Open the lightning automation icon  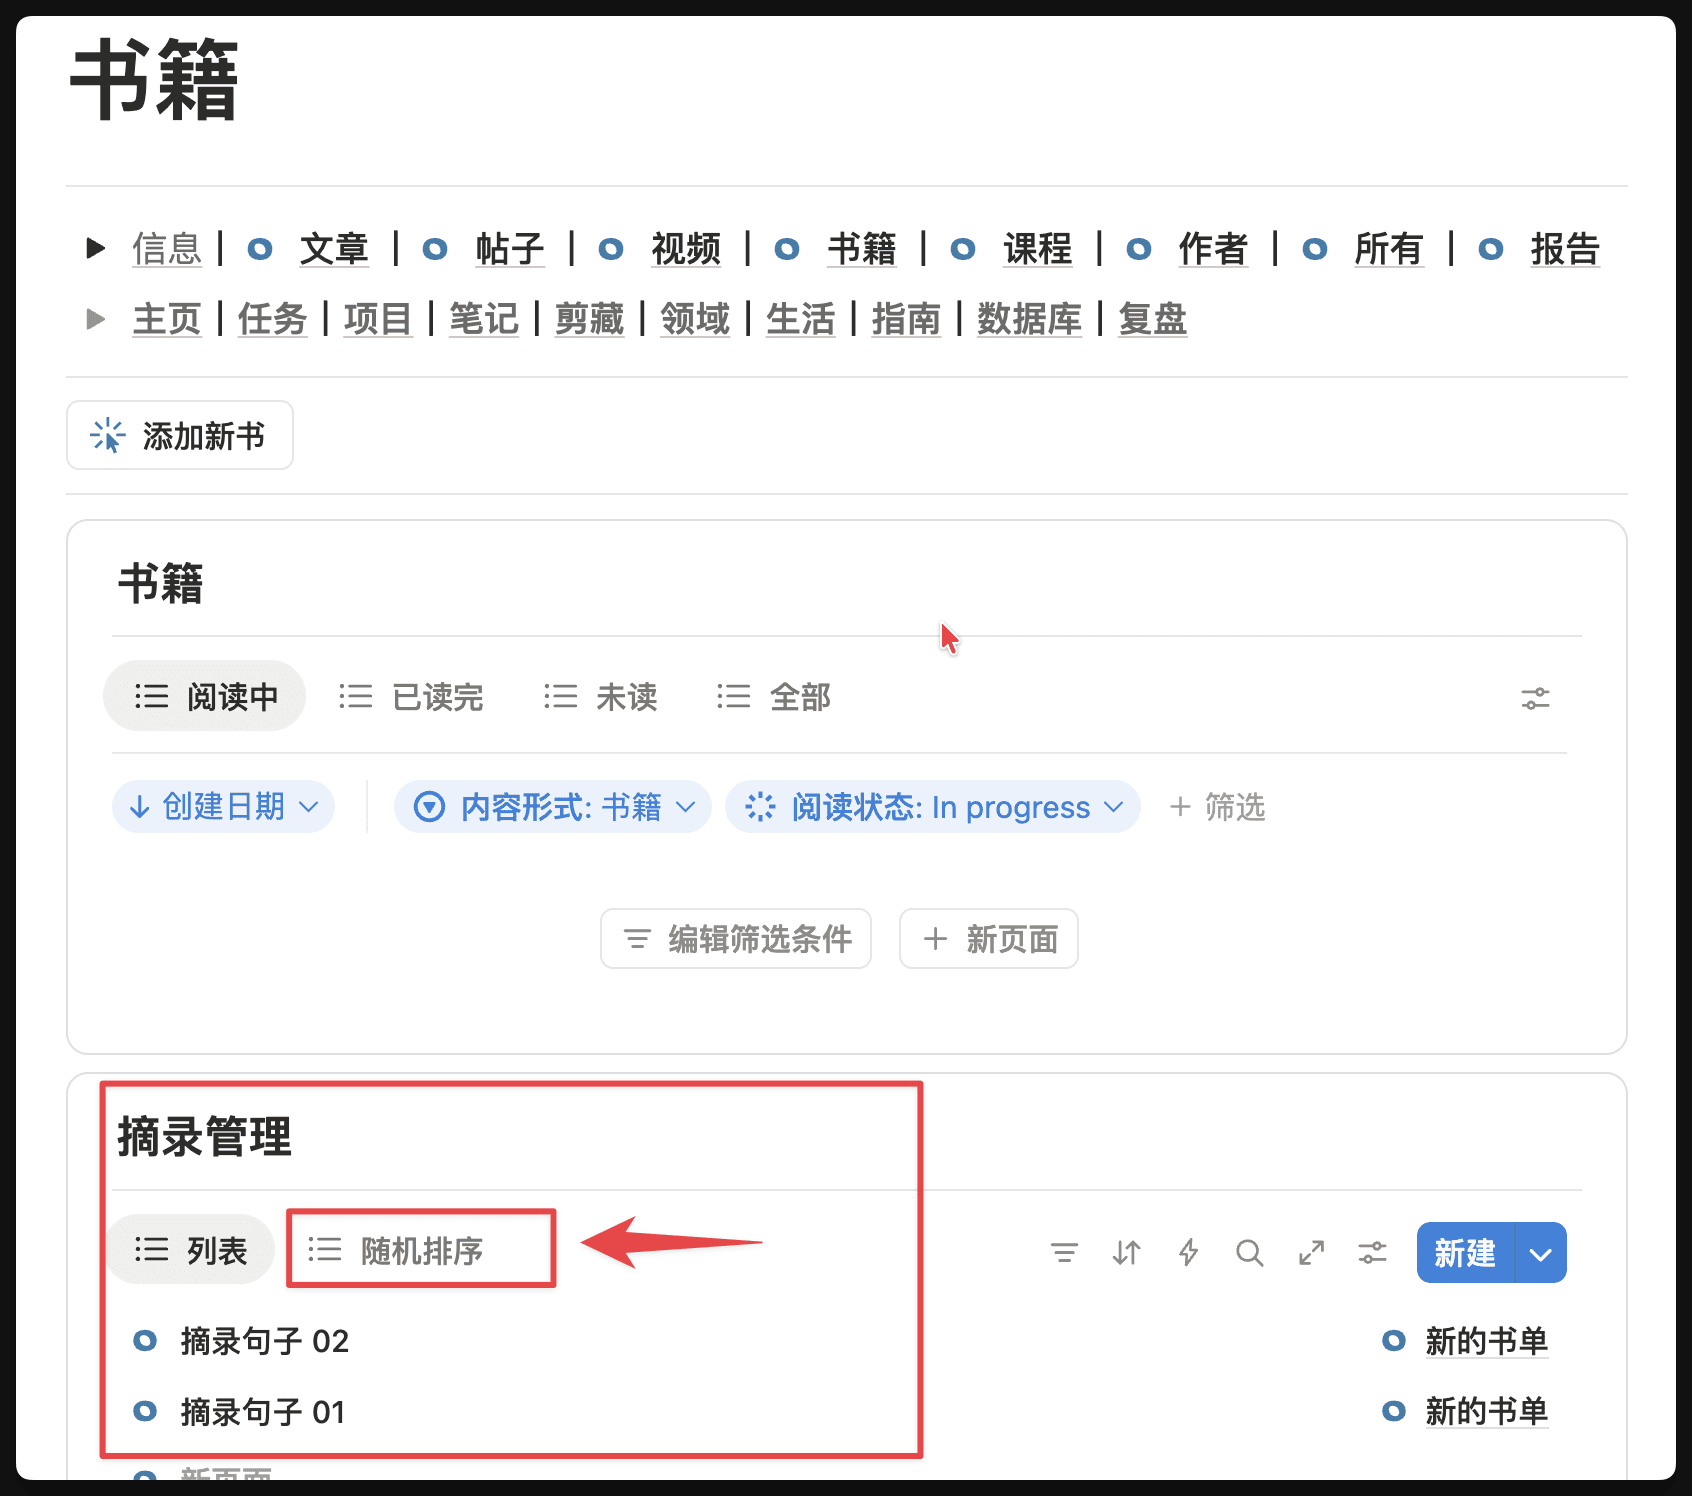[x=1188, y=1252]
